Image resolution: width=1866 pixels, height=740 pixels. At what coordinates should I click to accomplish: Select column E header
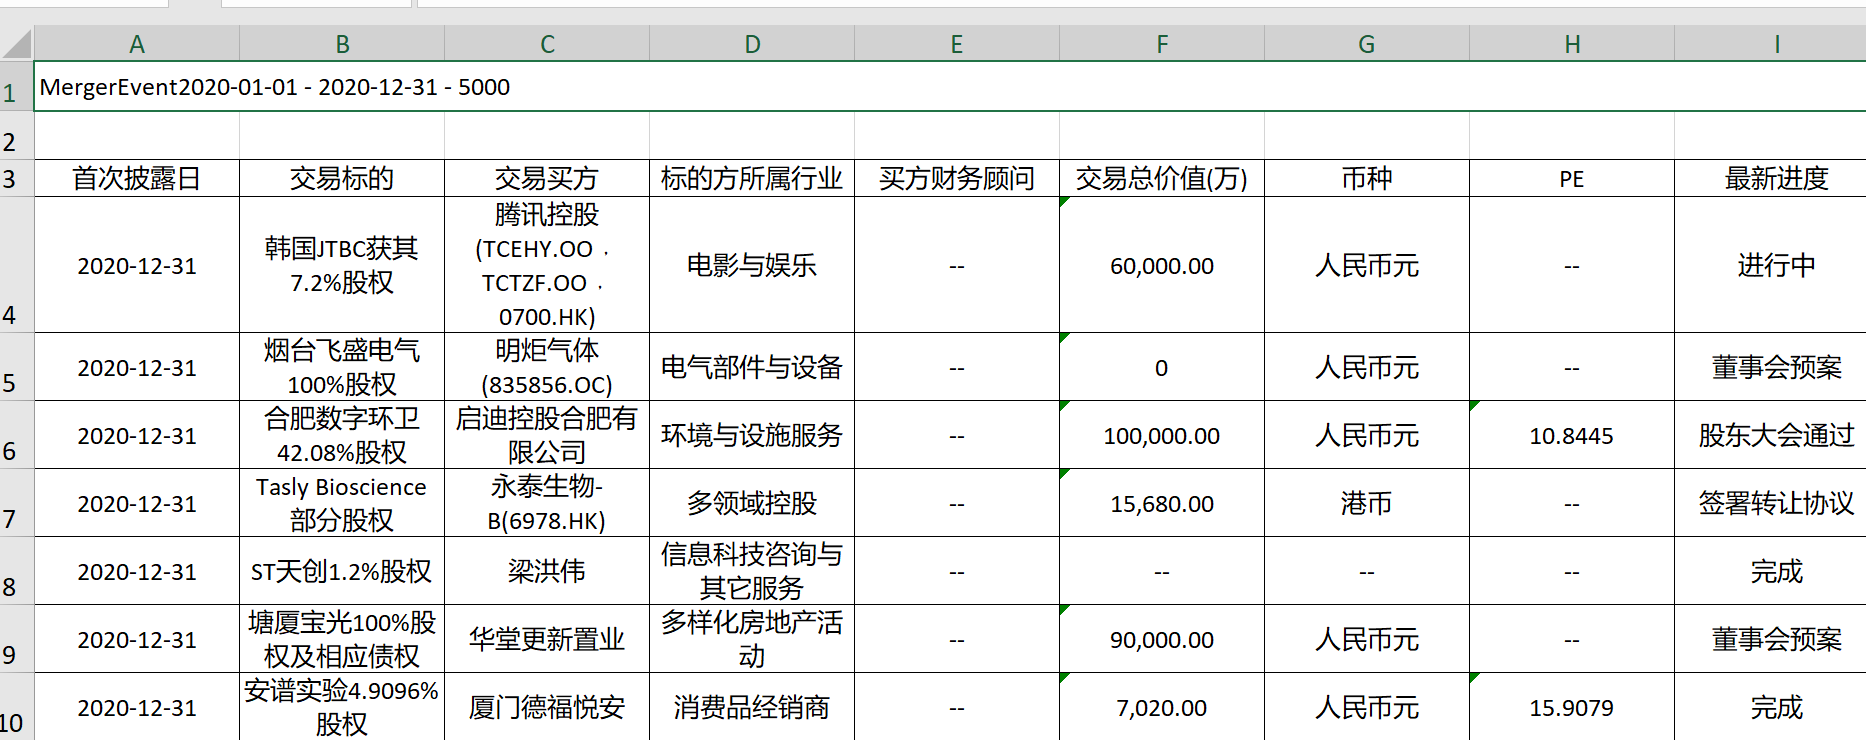957,44
